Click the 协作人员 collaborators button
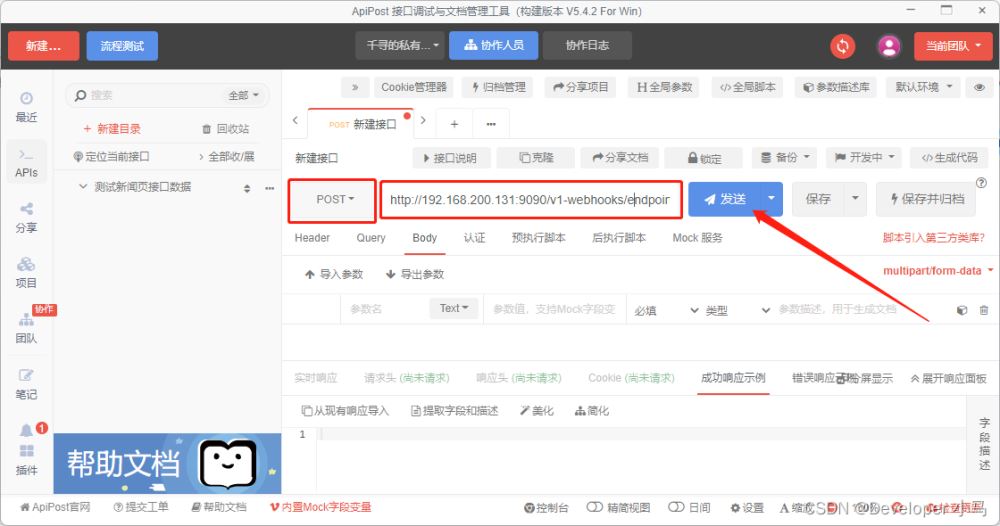Viewport: 1000px width, 526px height. pos(494,45)
